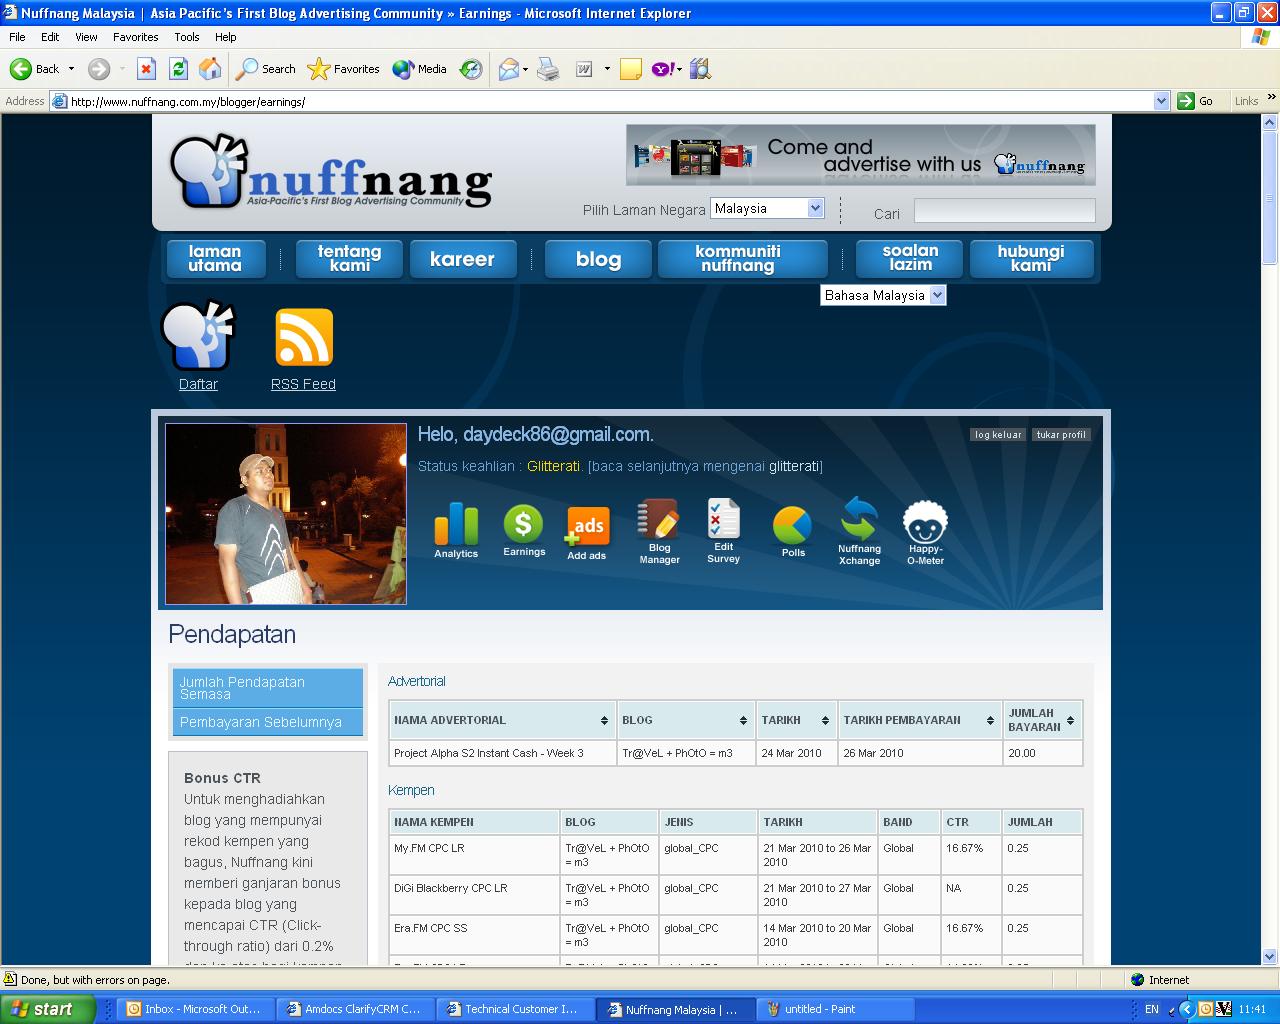Open the Blog Manager icon

[x=659, y=532]
